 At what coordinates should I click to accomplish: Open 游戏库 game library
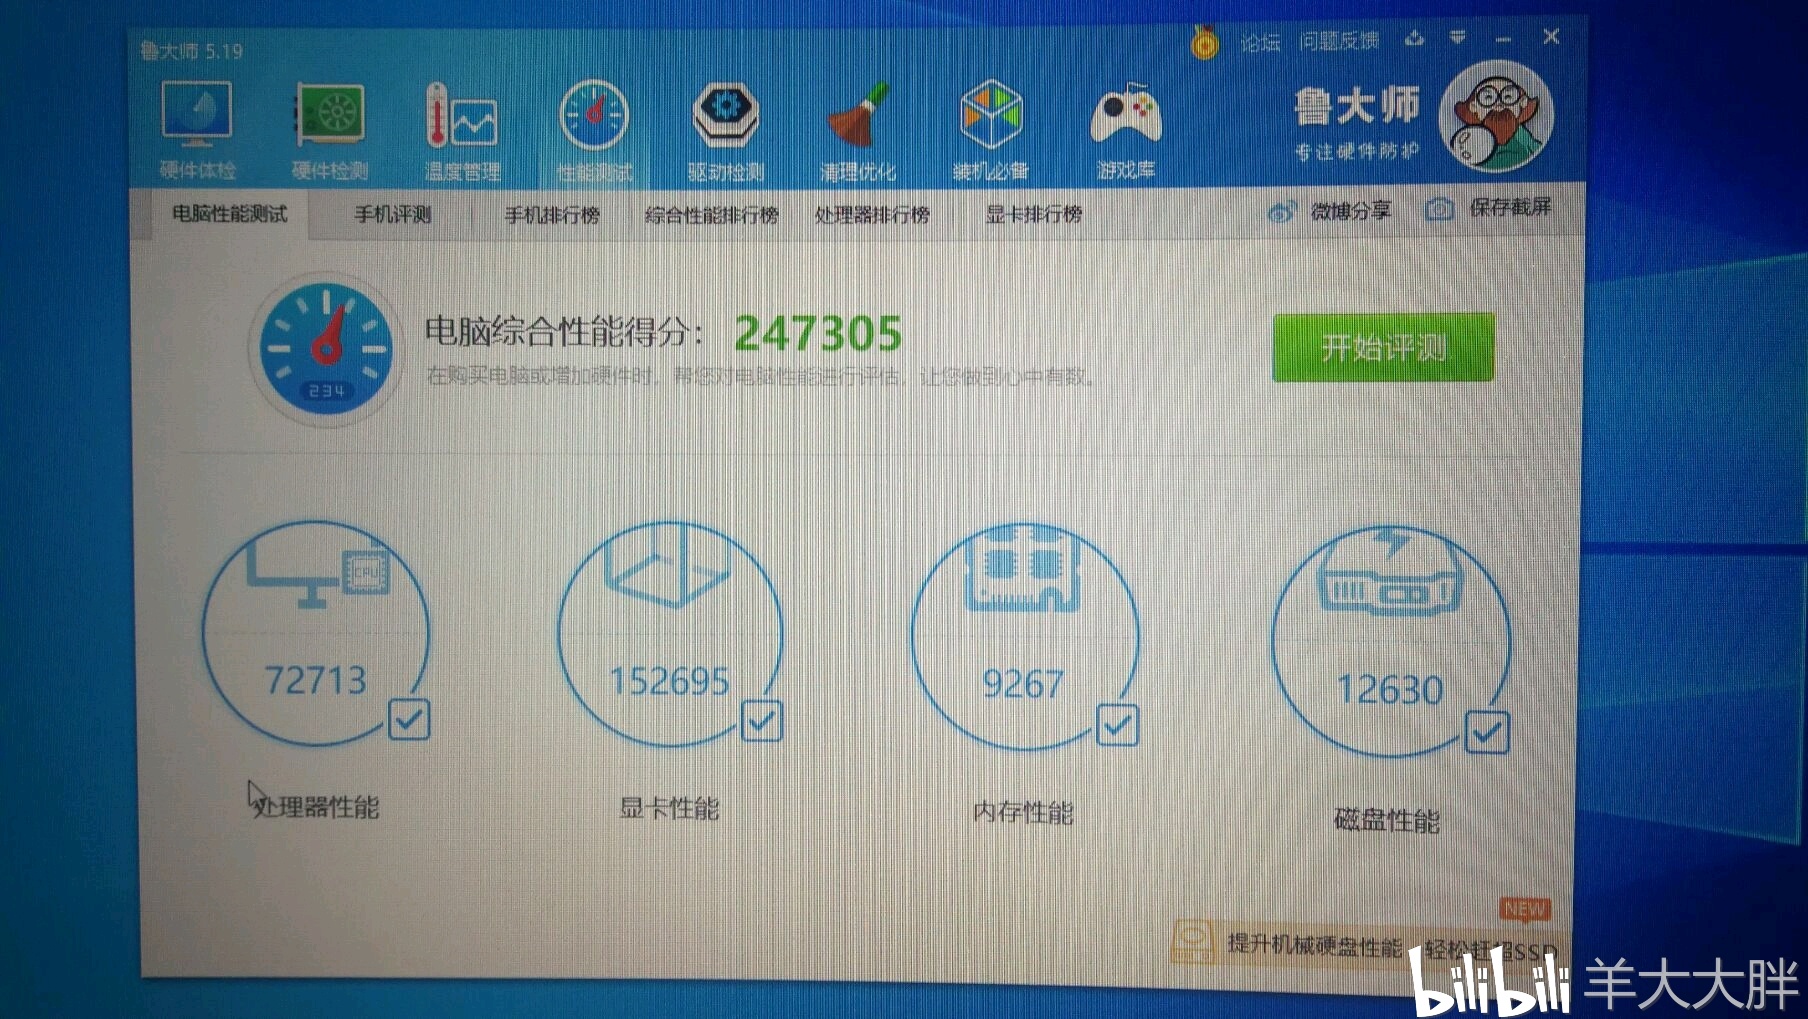[1126, 131]
